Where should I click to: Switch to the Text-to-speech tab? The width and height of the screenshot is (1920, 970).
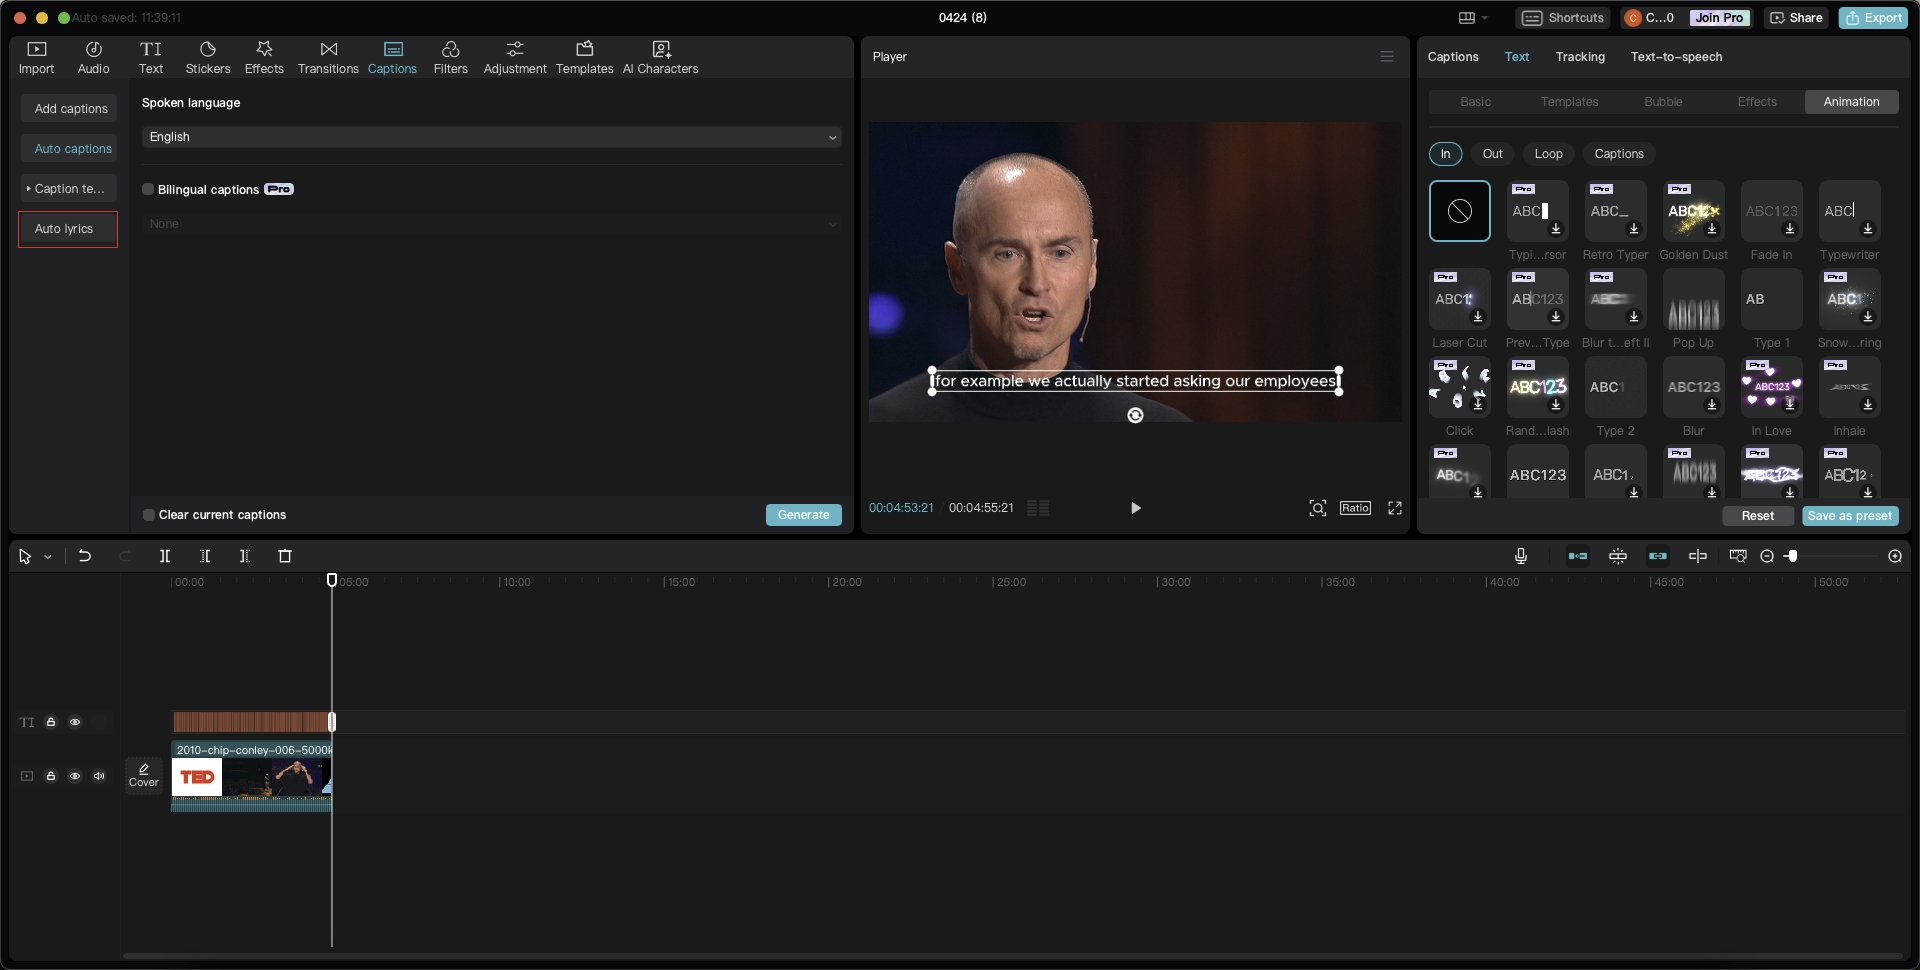coord(1676,57)
